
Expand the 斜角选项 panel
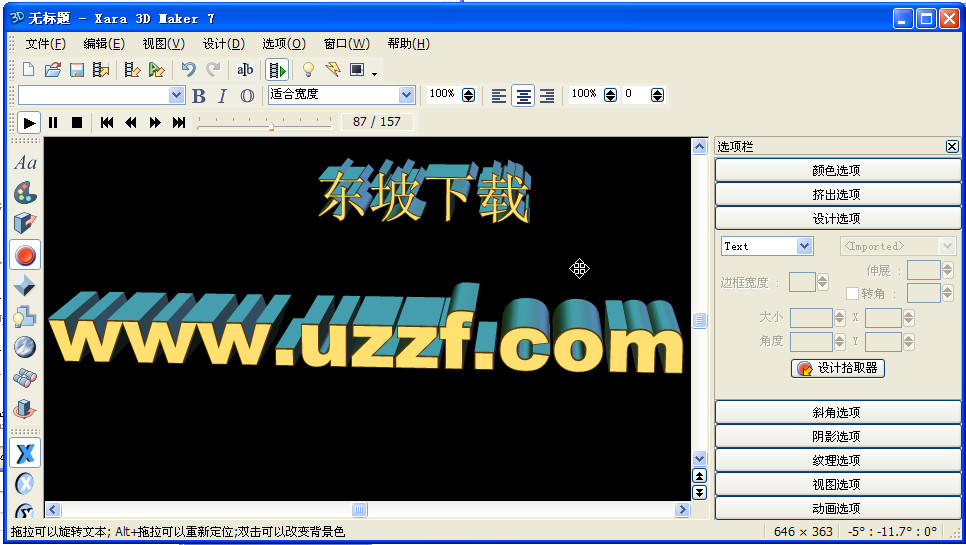[x=837, y=413]
